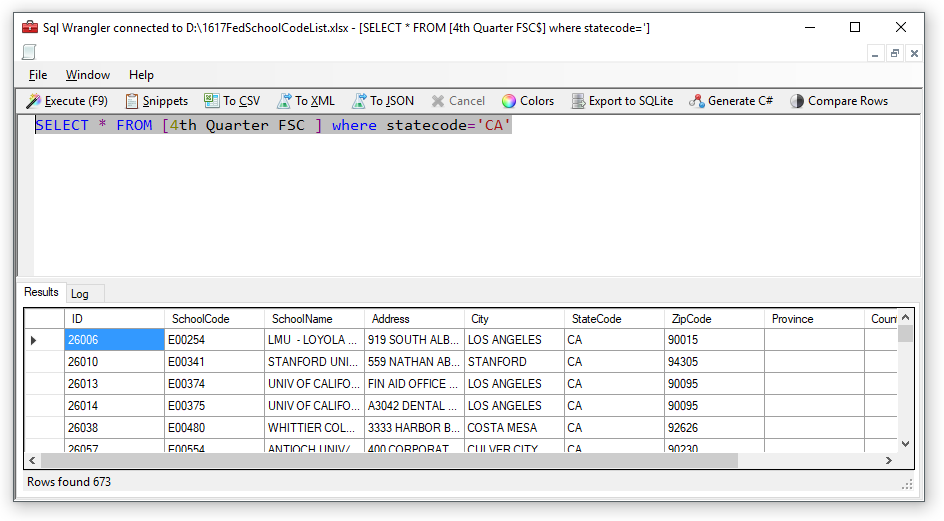Select the LMU - LOYOLA school name cell
Image resolution: width=944 pixels, height=521 pixels.
pos(314,340)
